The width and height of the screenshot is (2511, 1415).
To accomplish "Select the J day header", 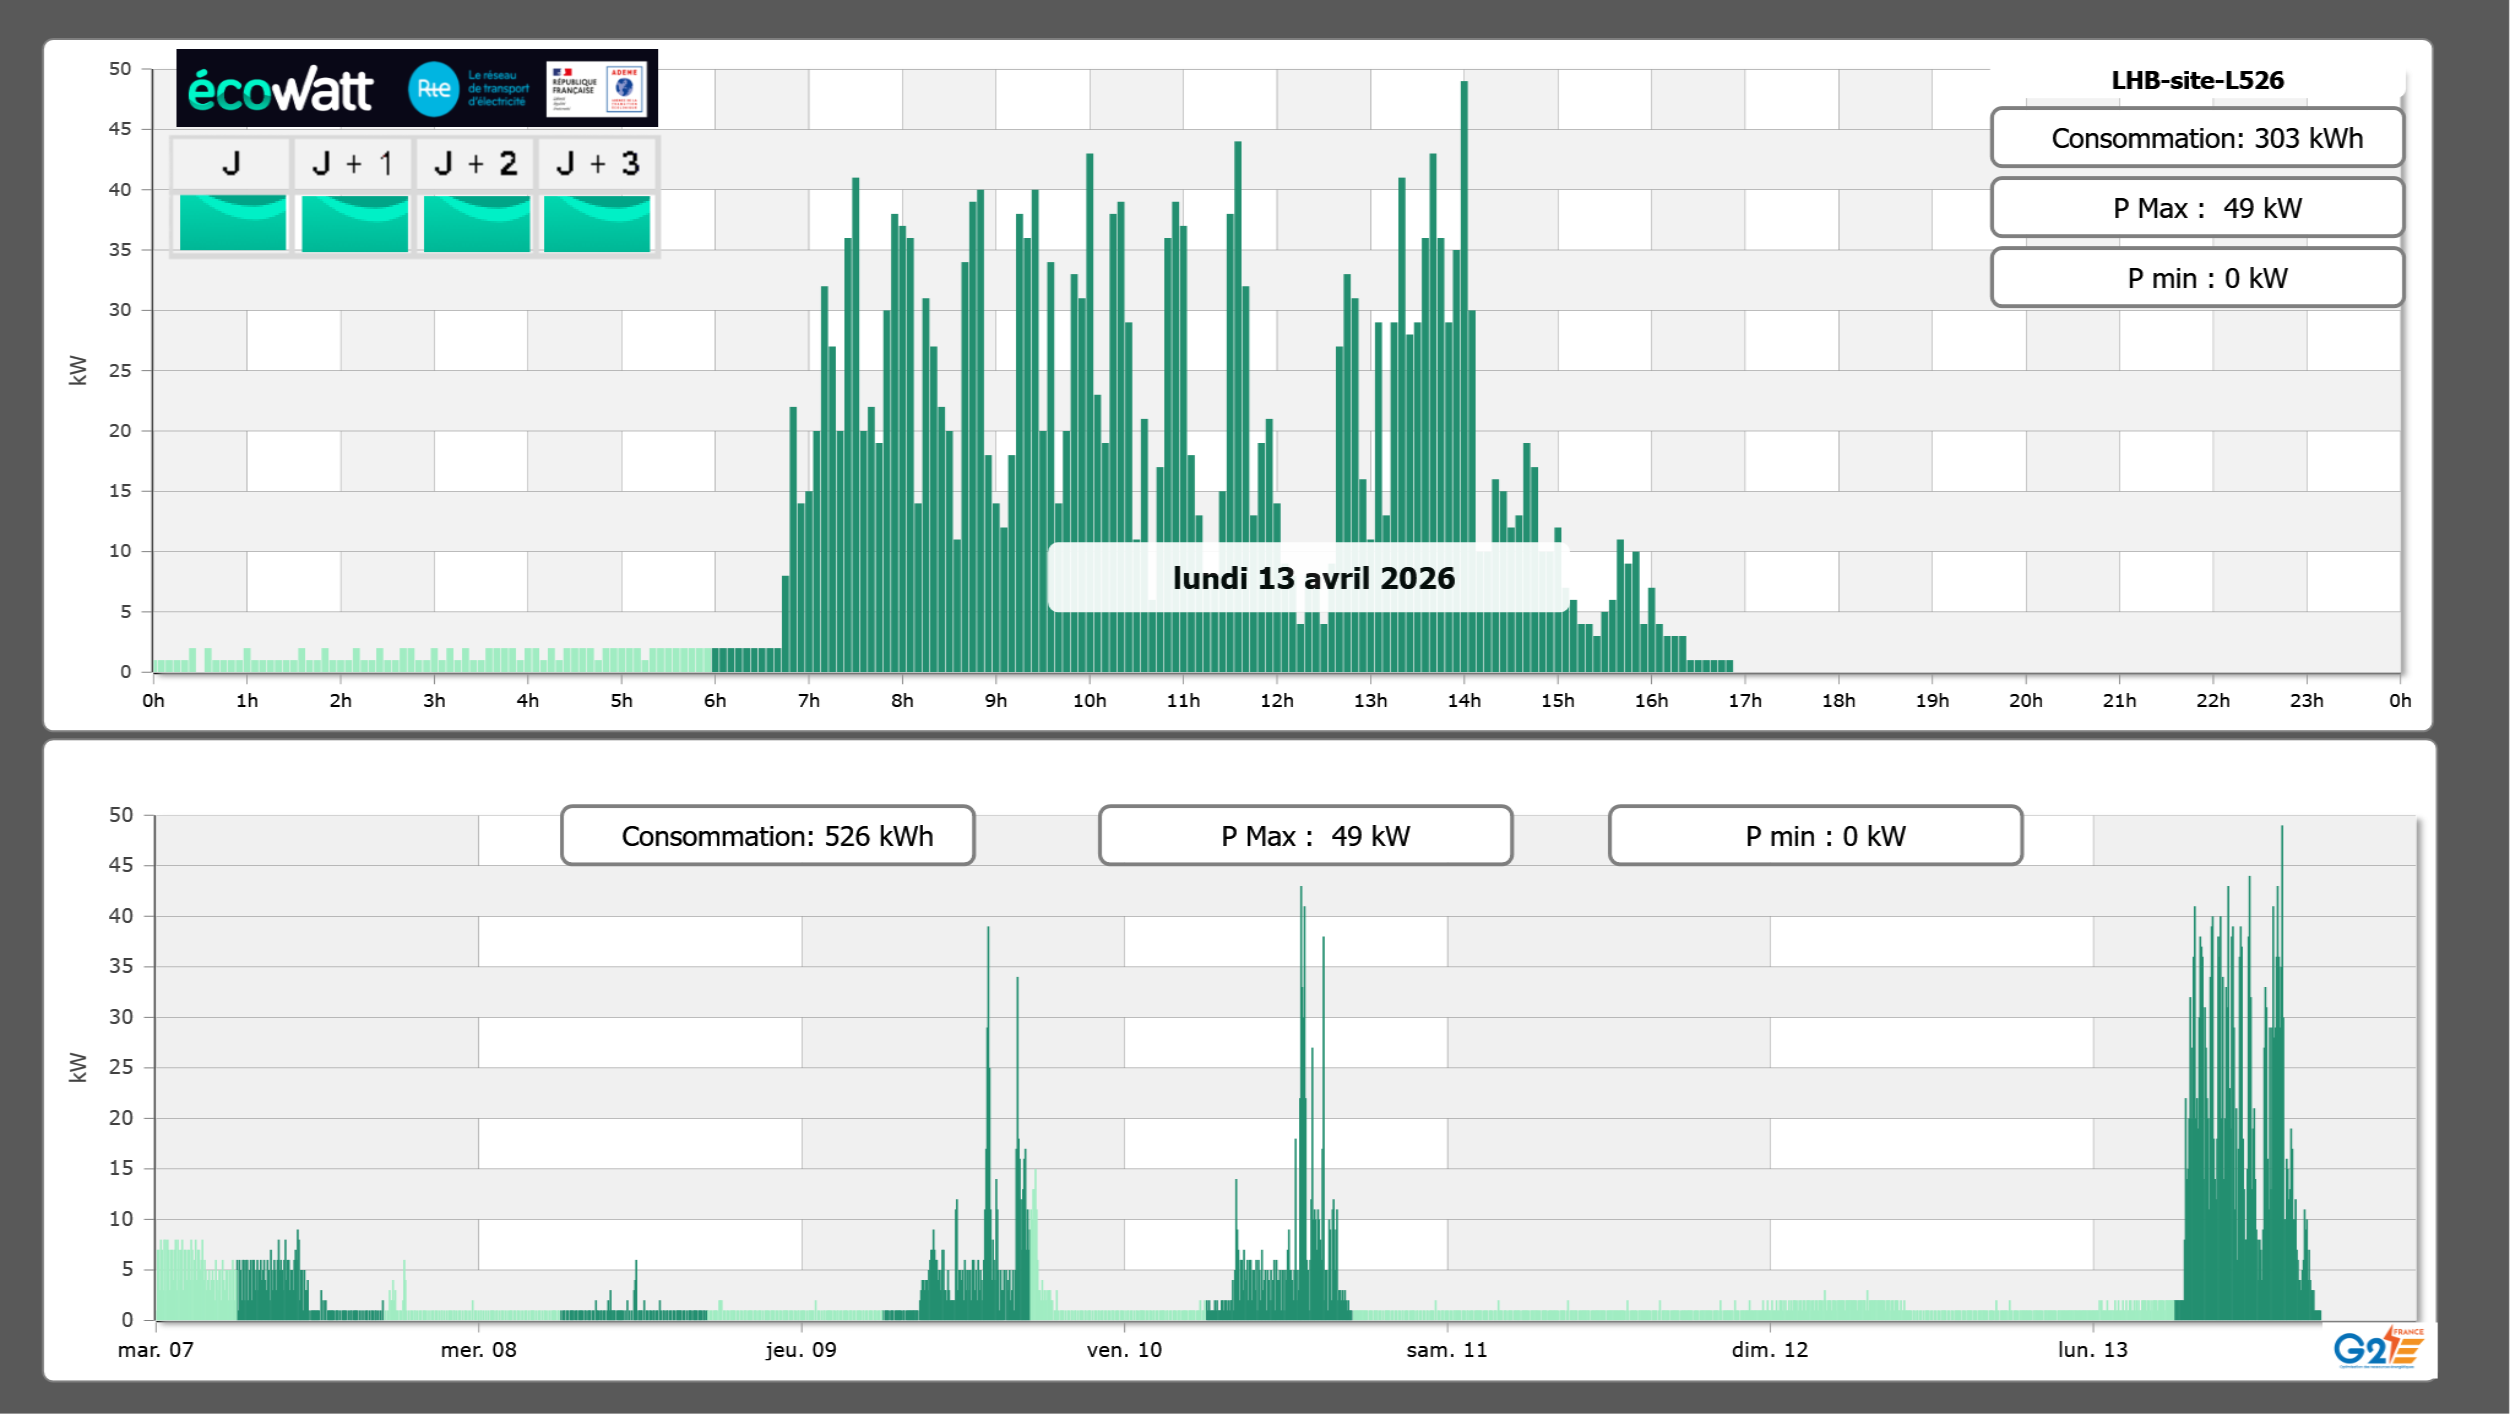I will [x=231, y=163].
